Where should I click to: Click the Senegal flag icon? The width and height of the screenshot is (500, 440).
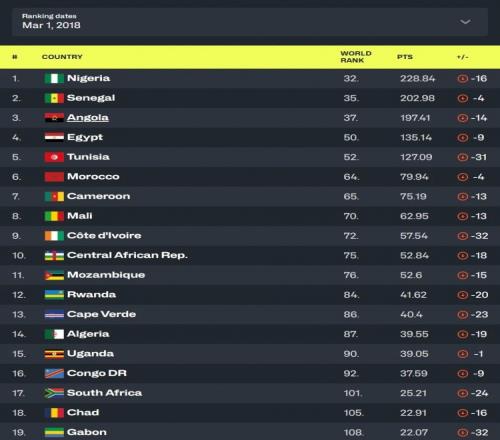(x=54, y=98)
